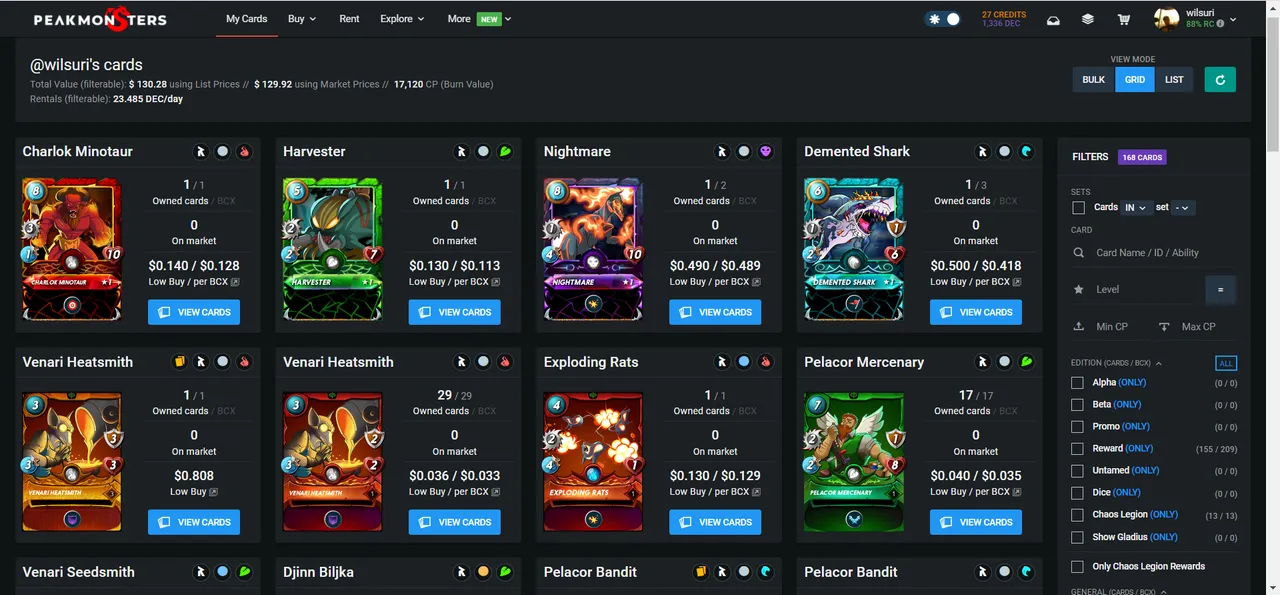This screenshot has width=1280, height=595.
Task: Click the external link icon under Nightmare's price
Action: point(757,282)
